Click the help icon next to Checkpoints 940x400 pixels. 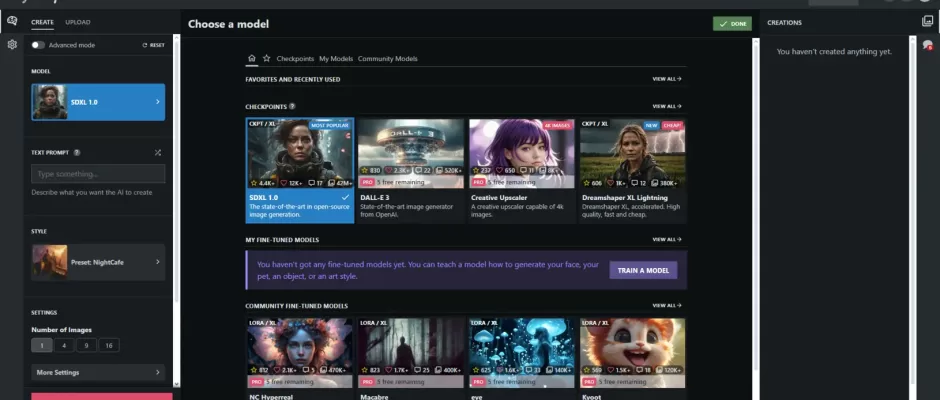pos(292,106)
